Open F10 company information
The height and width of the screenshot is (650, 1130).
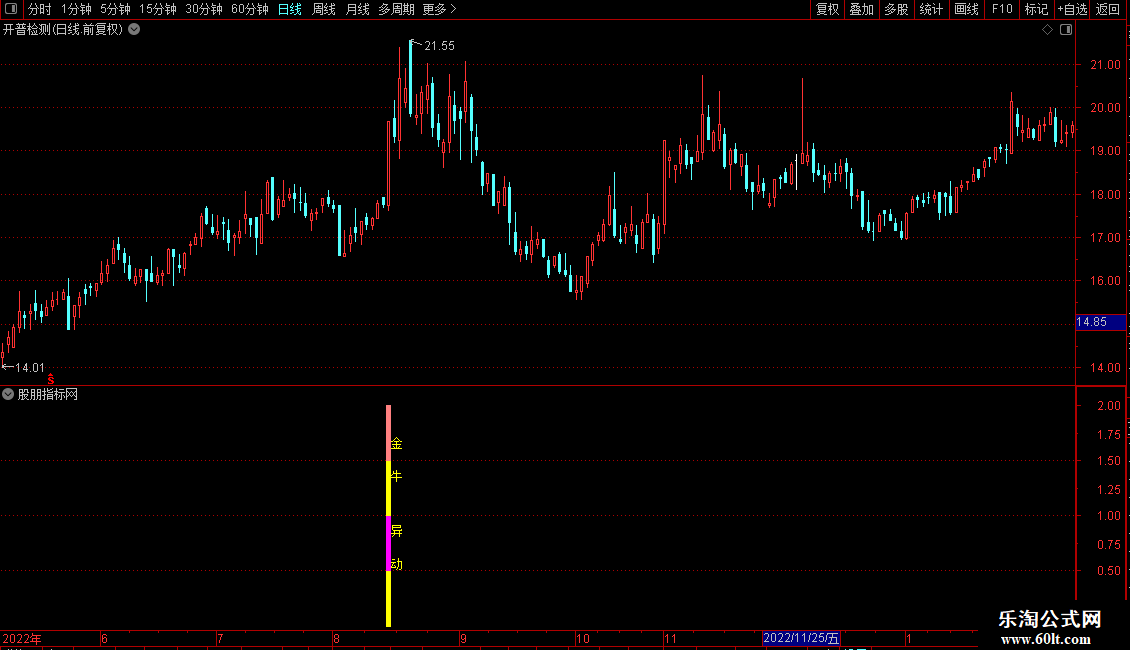click(1002, 9)
